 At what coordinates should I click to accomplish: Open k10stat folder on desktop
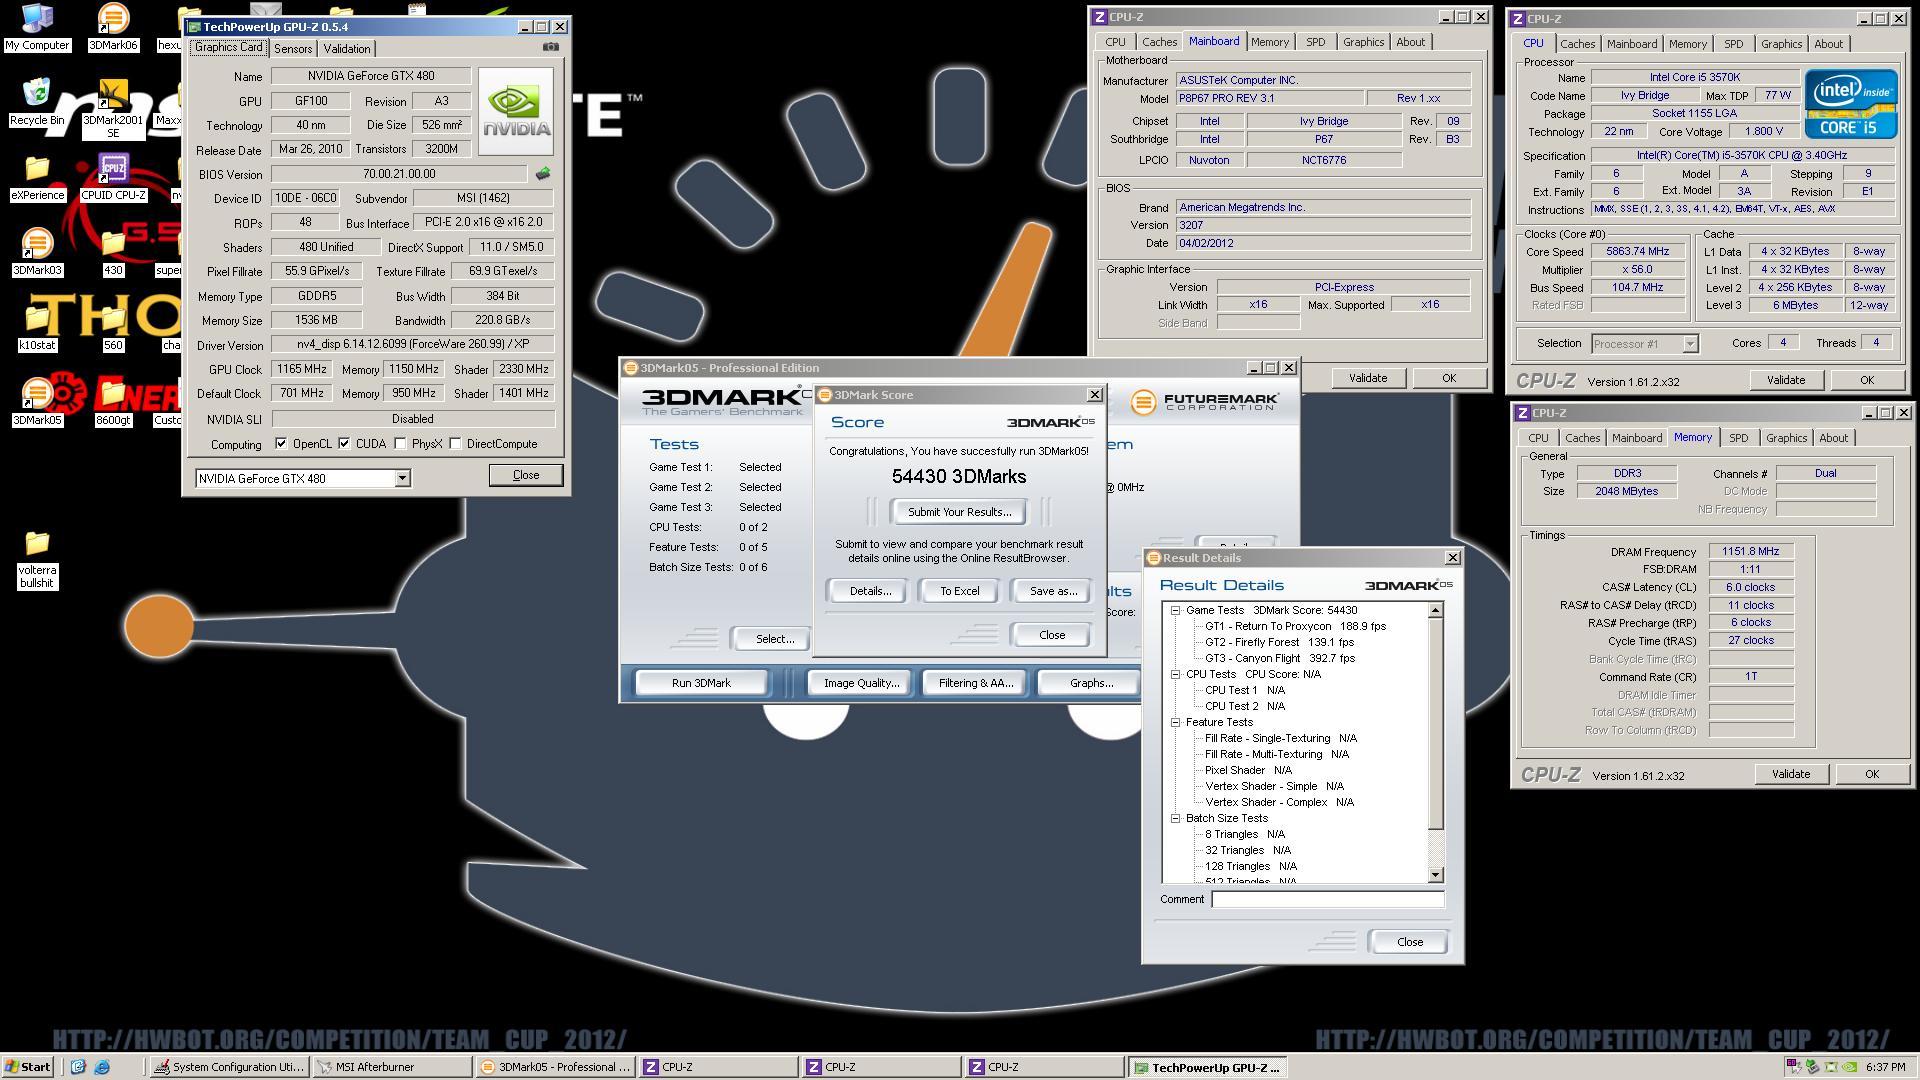(x=37, y=327)
